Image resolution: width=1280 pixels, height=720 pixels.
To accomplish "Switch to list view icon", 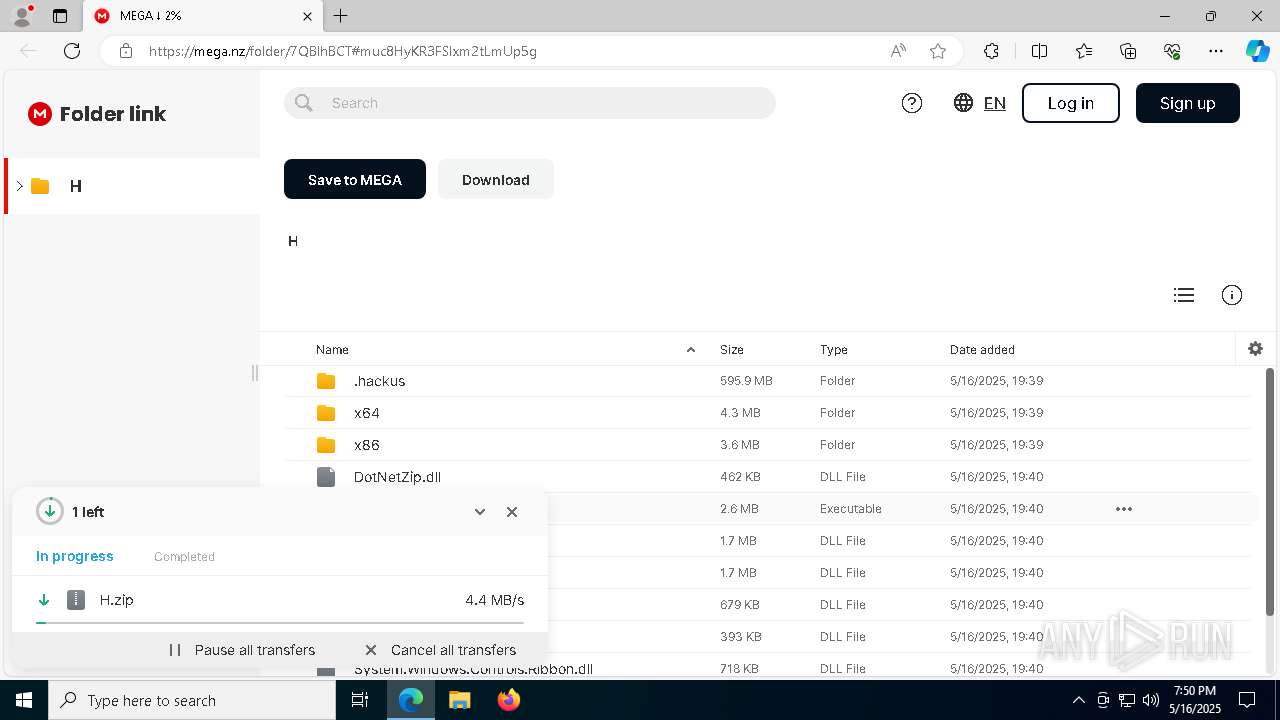I will click(x=1184, y=295).
